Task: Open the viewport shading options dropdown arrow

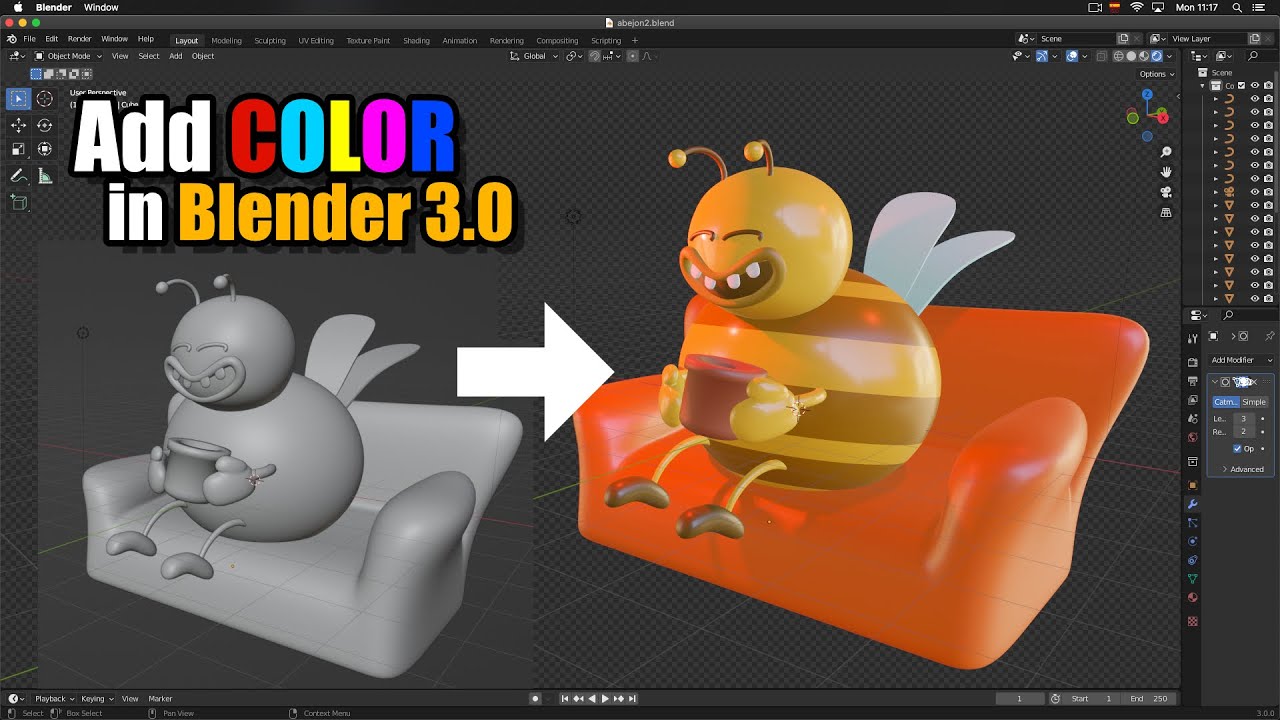Action: point(1170,56)
